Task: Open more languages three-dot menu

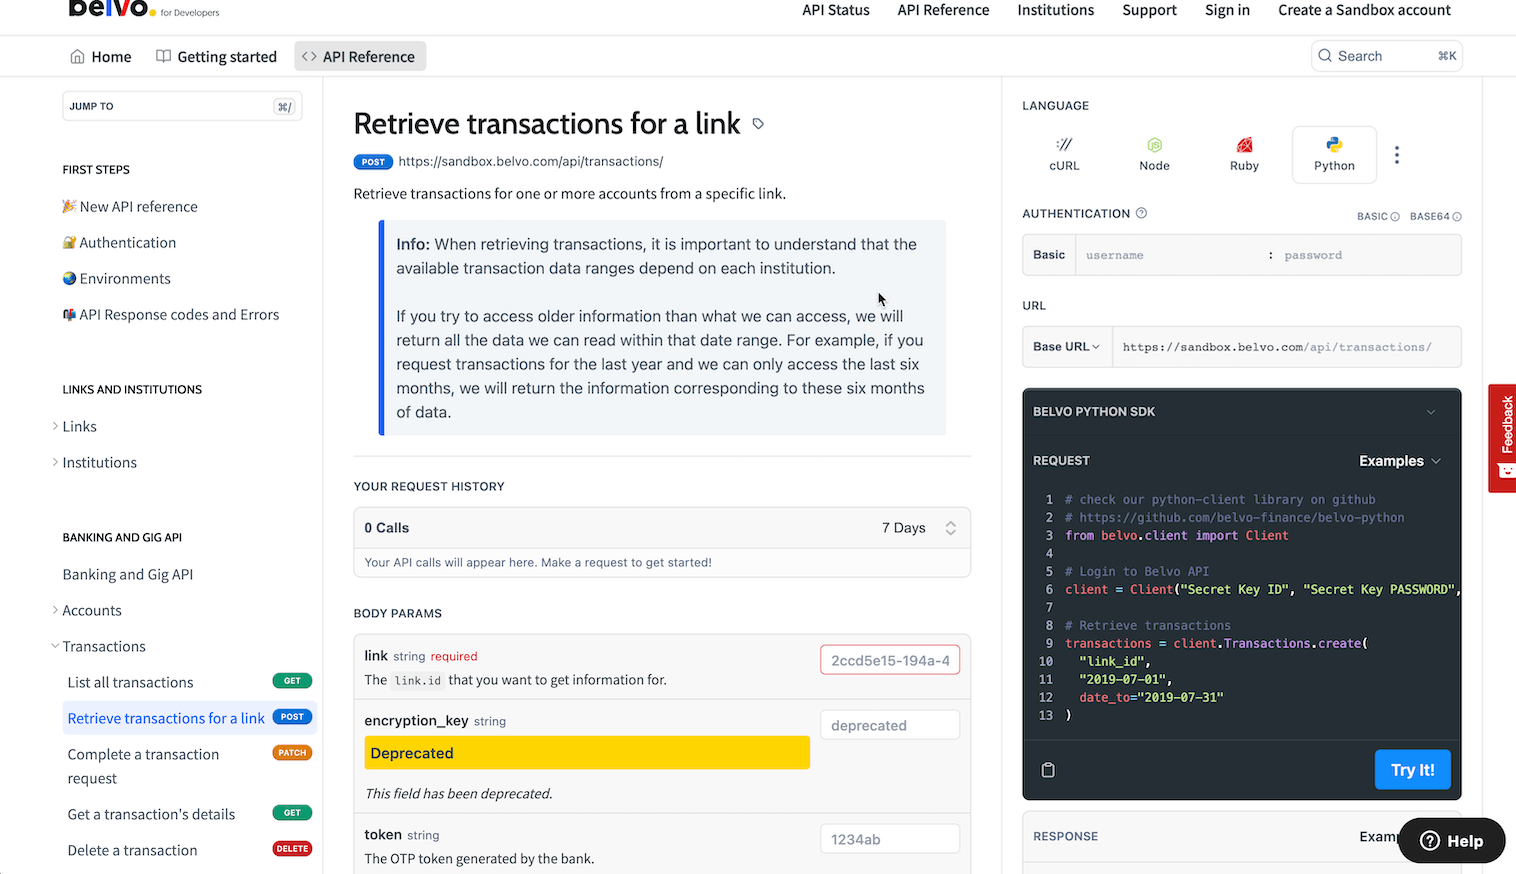Action: coord(1397,155)
